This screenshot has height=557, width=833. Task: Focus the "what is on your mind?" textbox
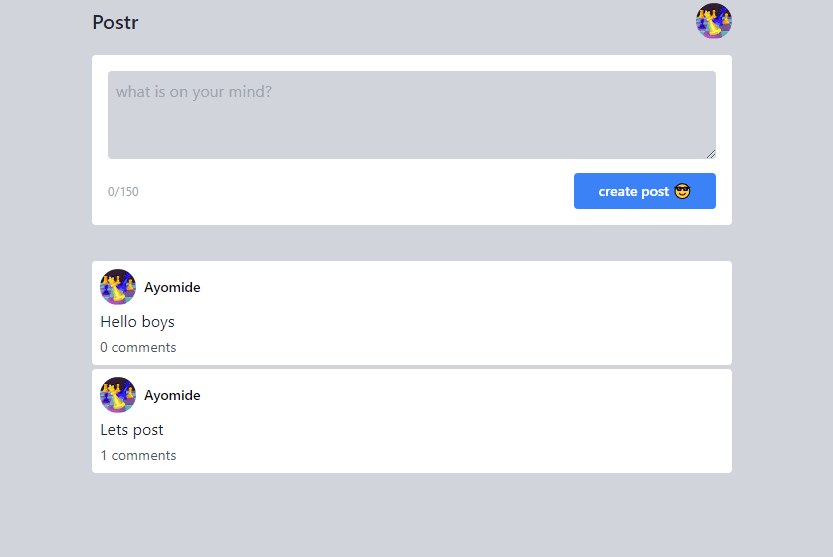[x=411, y=114]
